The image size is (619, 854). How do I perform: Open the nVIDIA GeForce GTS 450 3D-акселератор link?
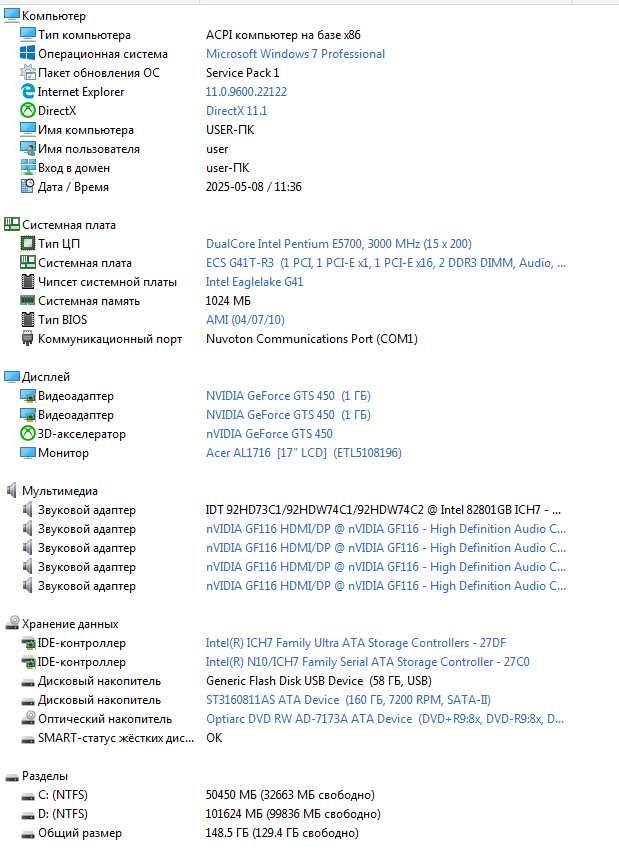pyautogui.click(x=269, y=434)
